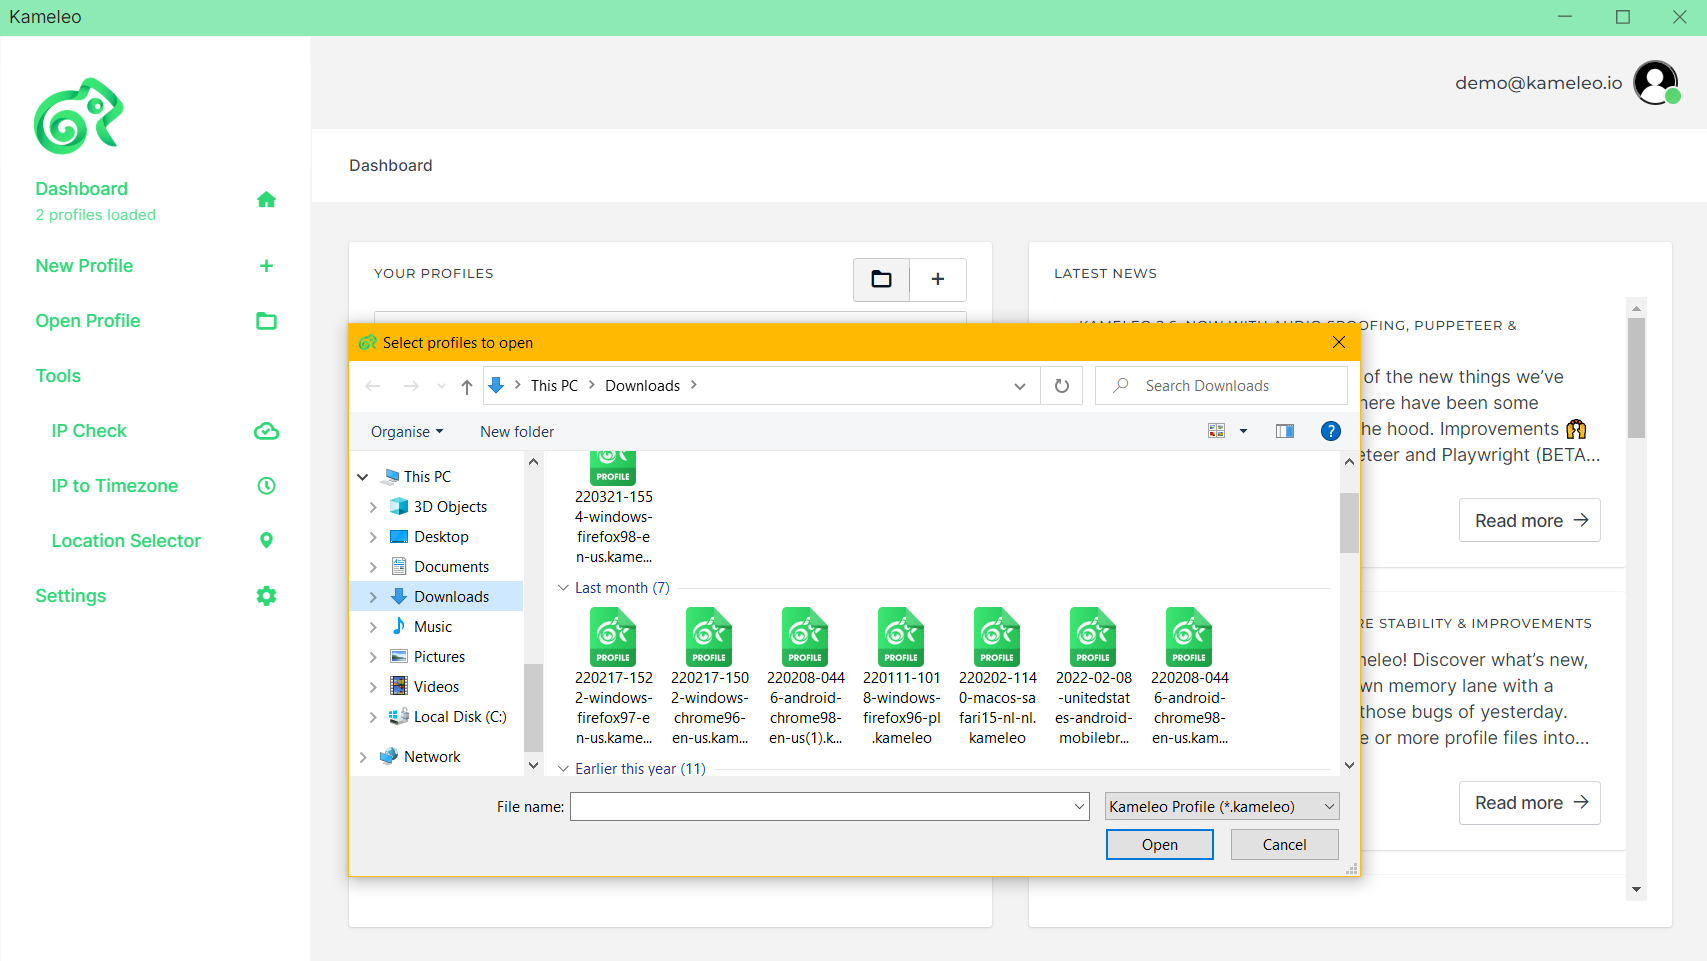Image resolution: width=1707 pixels, height=961 pixels.
Task: Click the Open button in dialog
Action: pyautogui.click(x=1160, y=845)
